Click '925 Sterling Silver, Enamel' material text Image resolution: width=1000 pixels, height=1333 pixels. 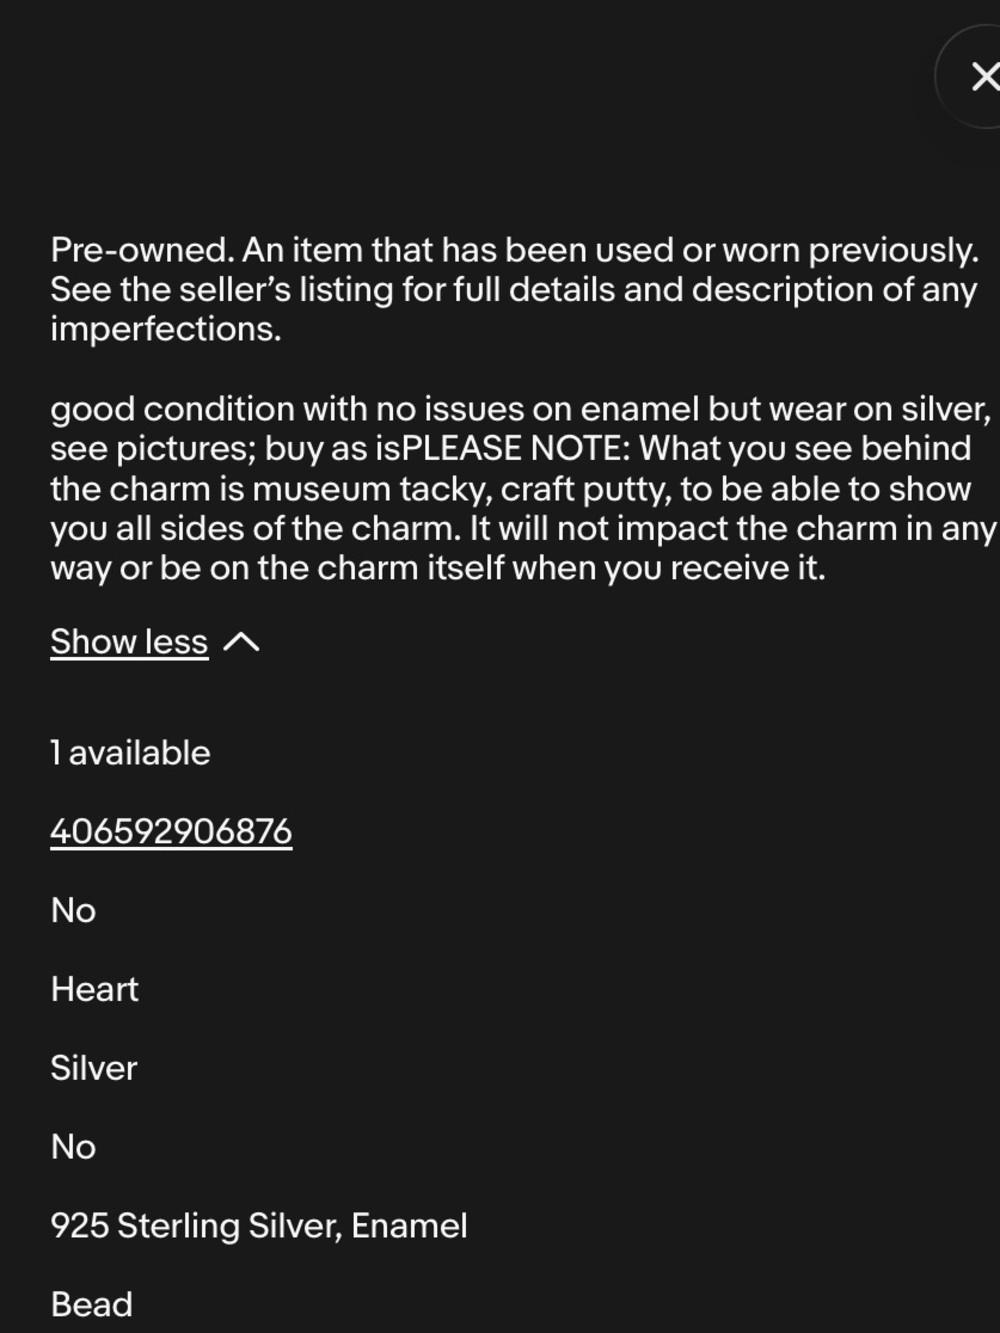point(259,1226)
